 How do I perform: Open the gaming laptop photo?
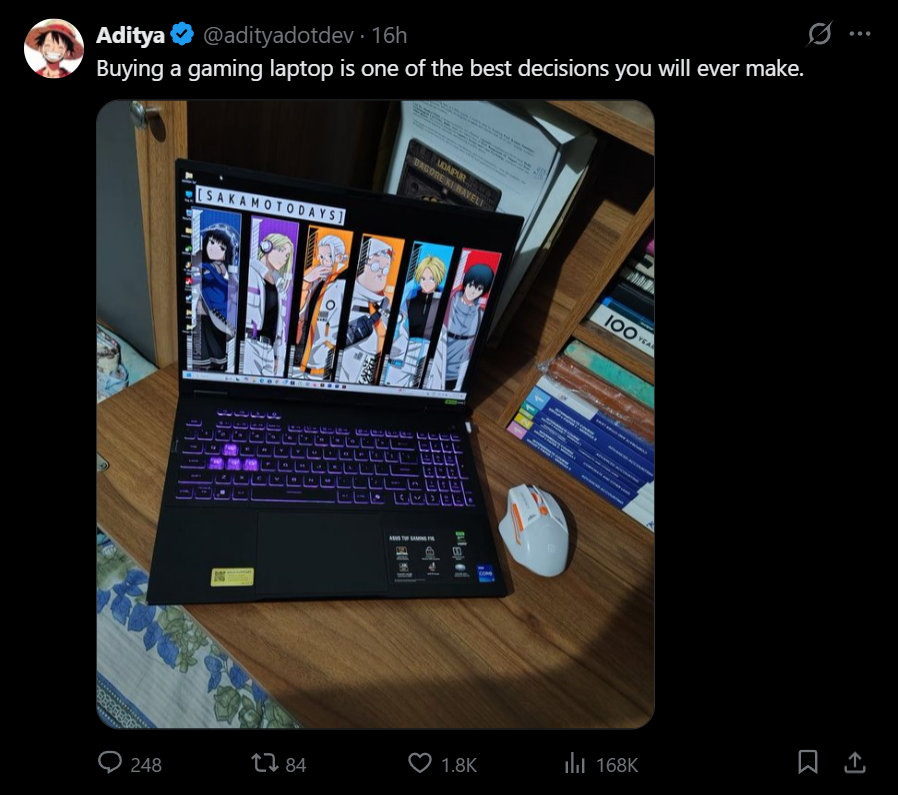pos(375,414)
